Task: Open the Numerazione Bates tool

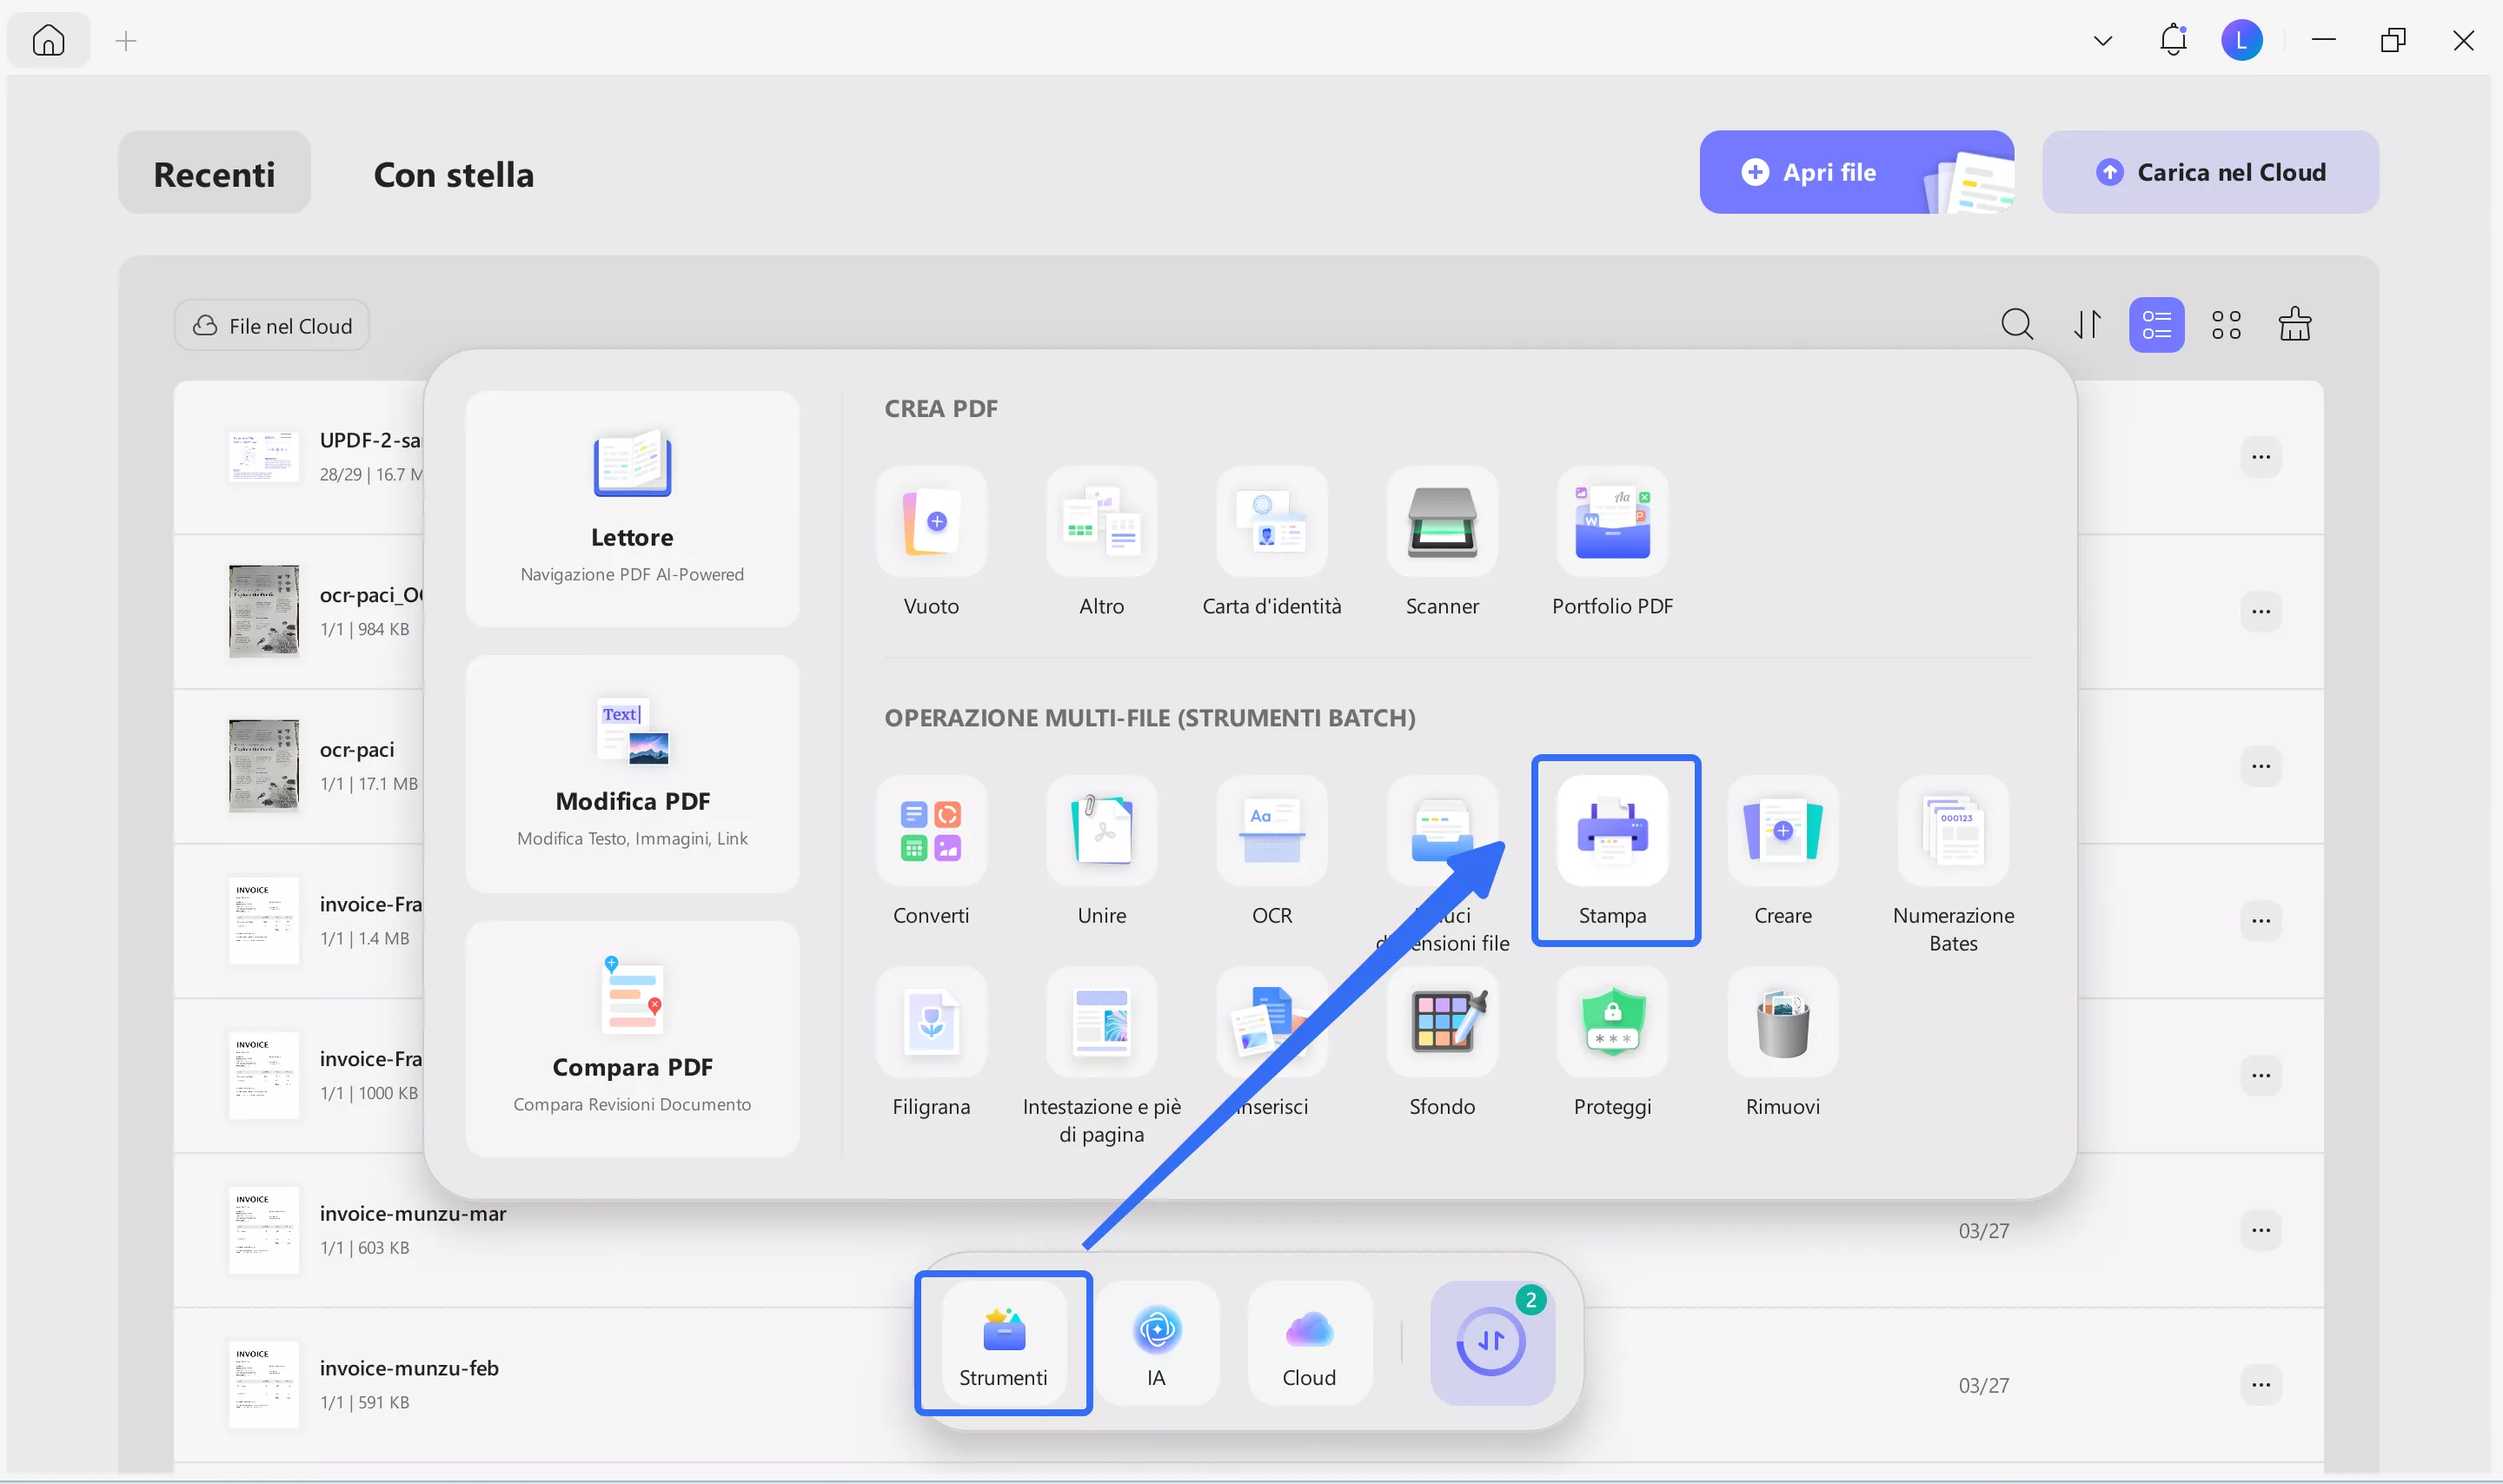Action: tap(1952, 831)
